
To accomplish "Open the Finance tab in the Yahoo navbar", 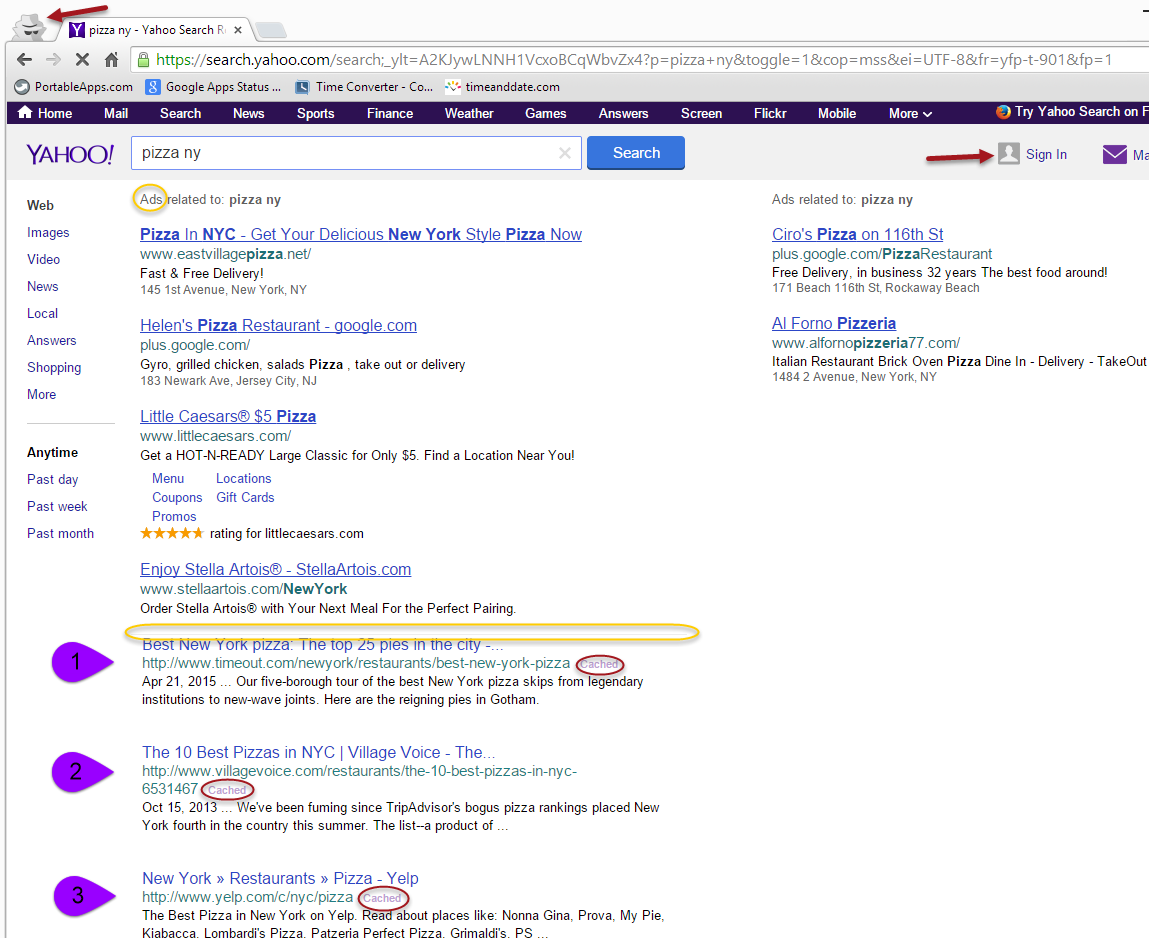I will [x=390, y=113].
